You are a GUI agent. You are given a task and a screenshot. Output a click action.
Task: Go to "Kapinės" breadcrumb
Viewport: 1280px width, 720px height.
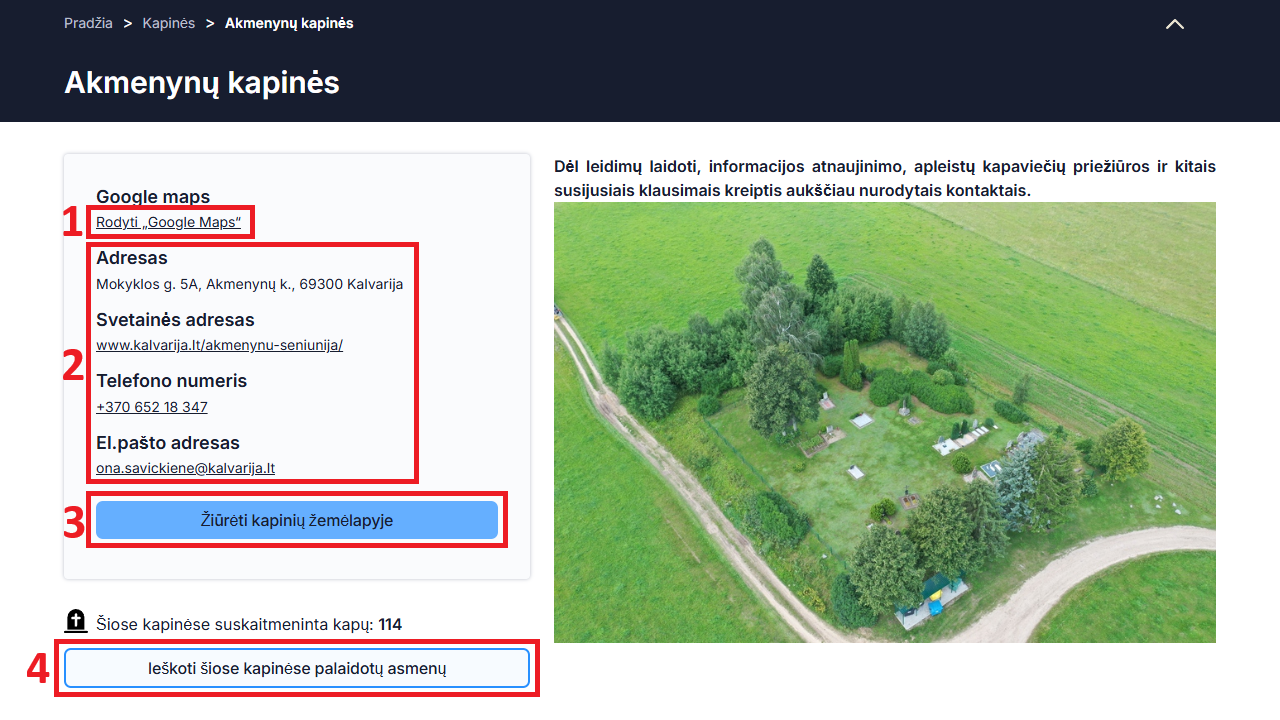click(169, 23)
